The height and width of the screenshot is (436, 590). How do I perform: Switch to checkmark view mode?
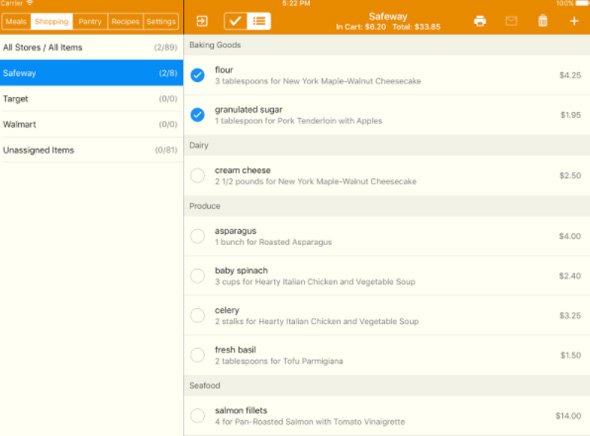point(235,21)
